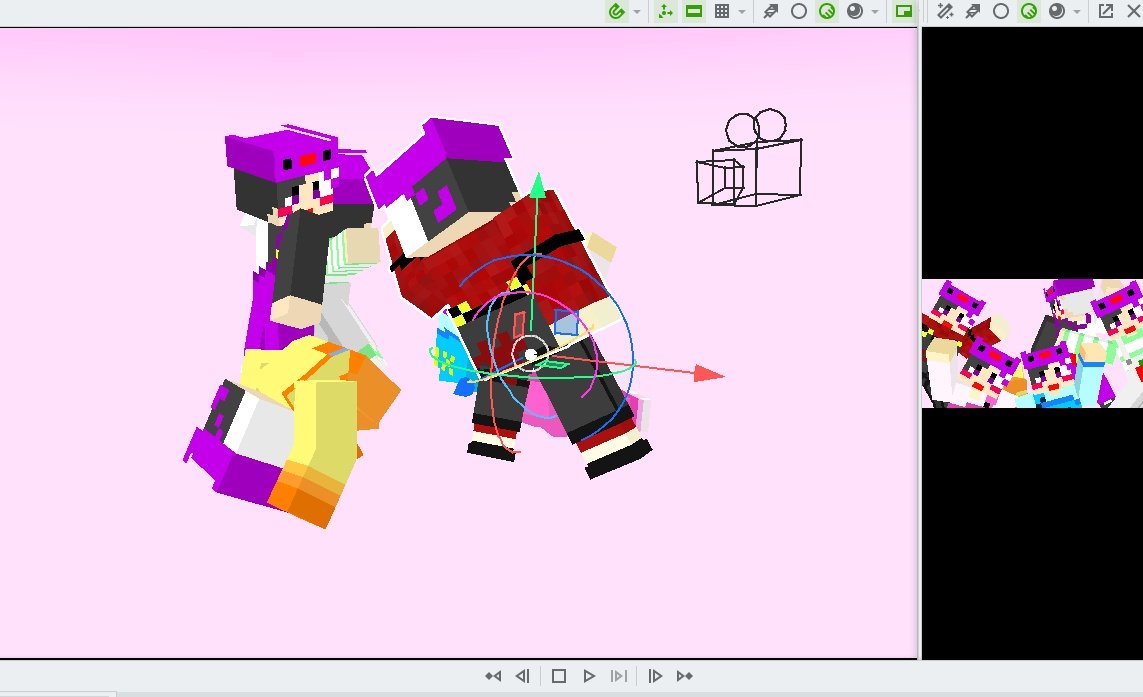Open the grid options dropdown arrow
Screen dimensions: 1143x697
tap(742, 12)
